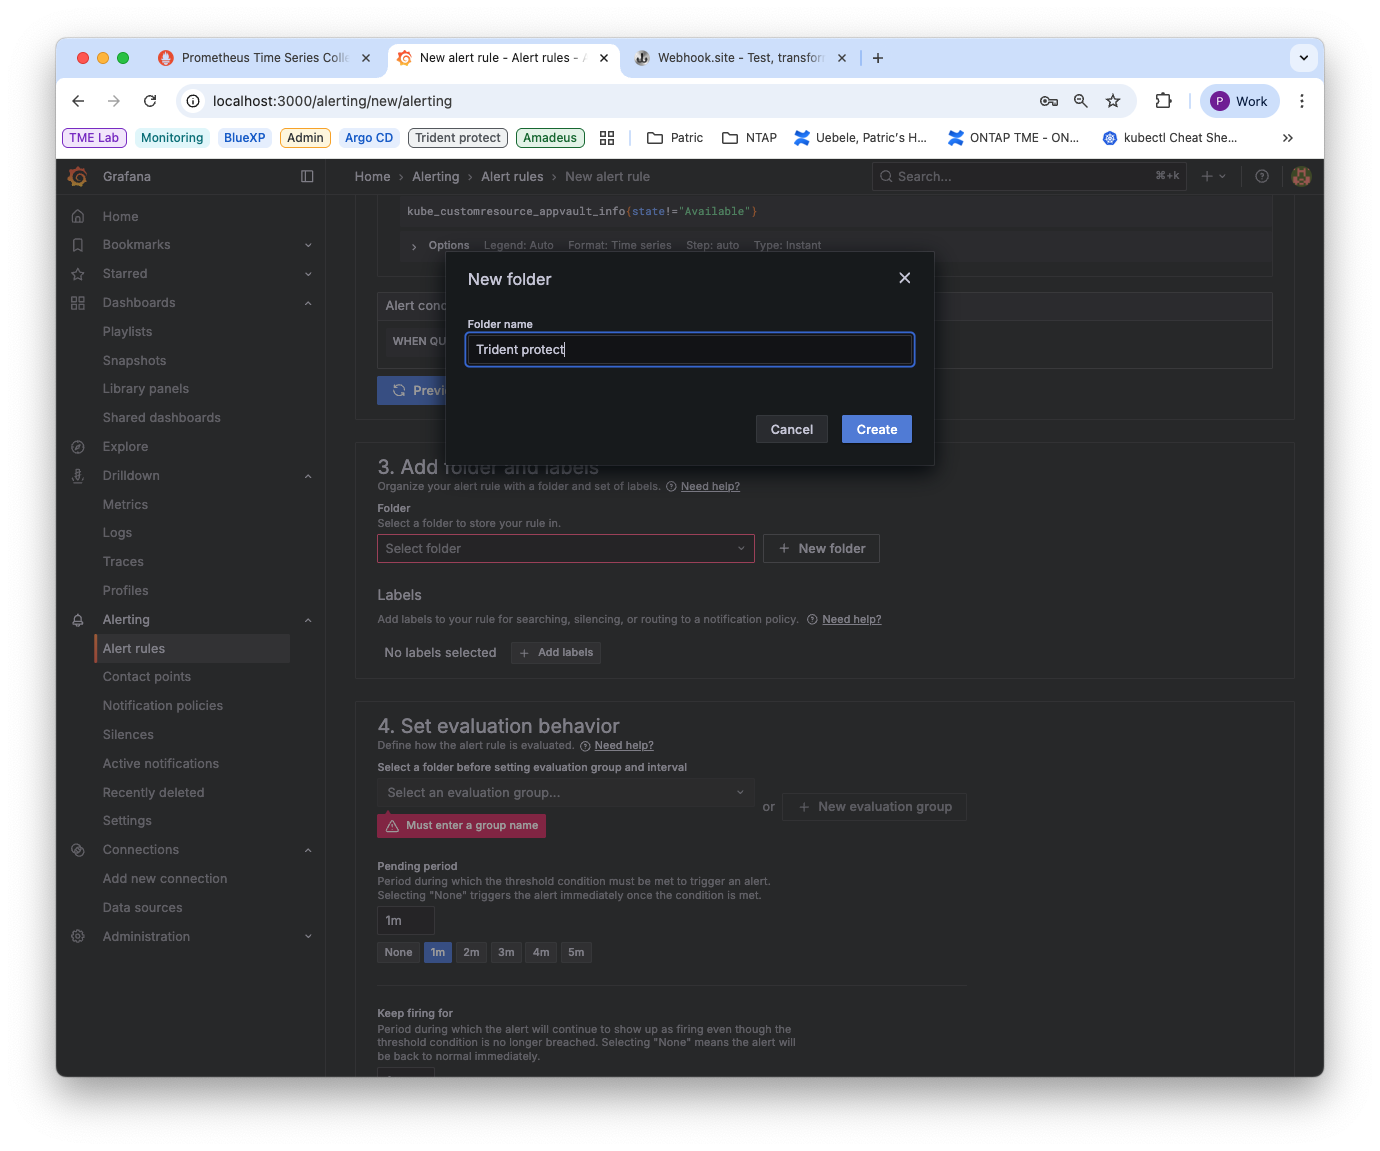Focus the Pending period 1m input
Image resolution: width=1380 pixels, height=1151 pixels.
[x=405, y=921]
